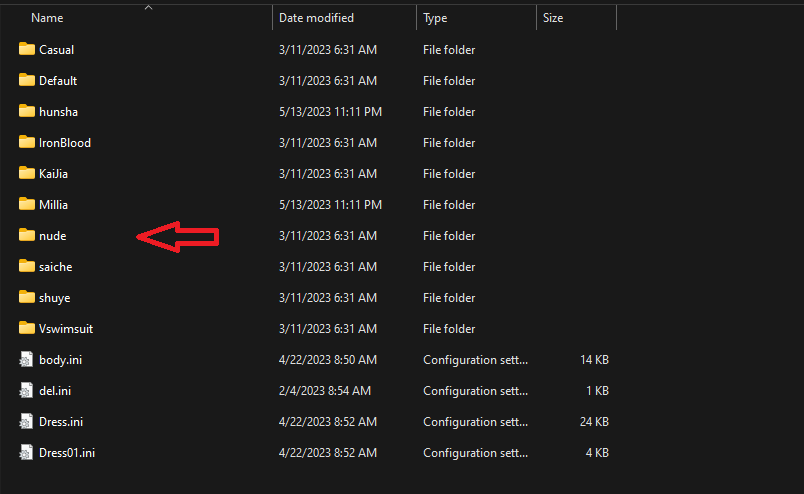
Task: Select the 'shuye' folder name
Action: 54,298
